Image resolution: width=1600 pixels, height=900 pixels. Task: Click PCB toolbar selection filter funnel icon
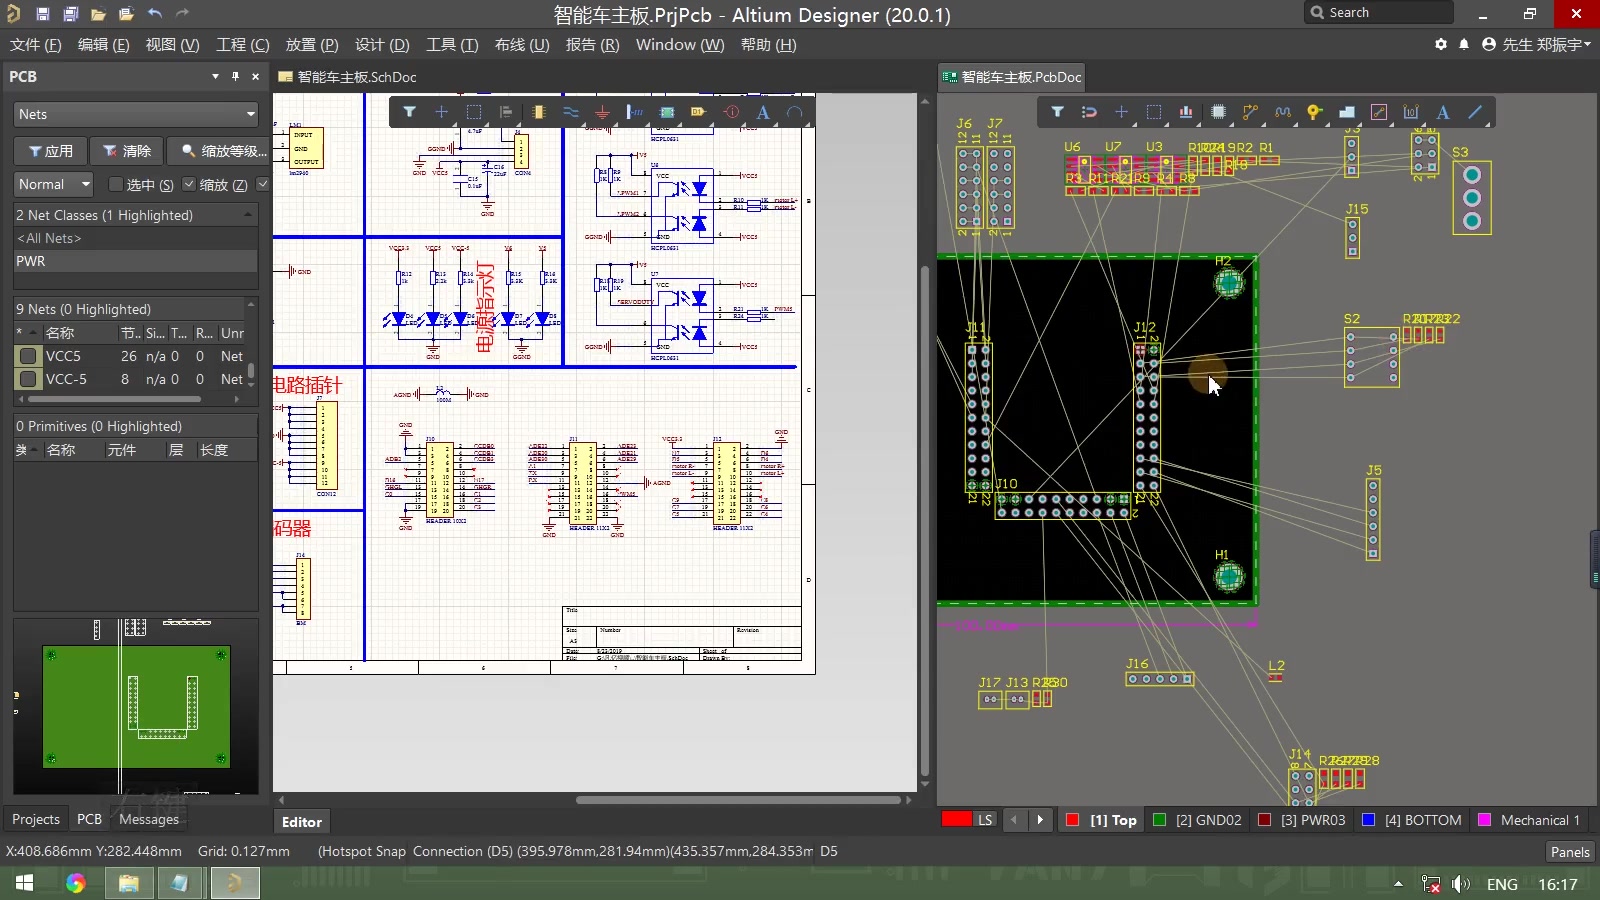(x=1057, y=112)
